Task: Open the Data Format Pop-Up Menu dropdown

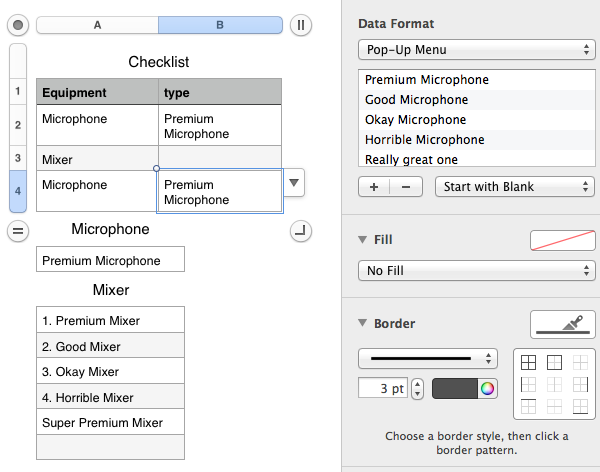Action: (476, 49)
